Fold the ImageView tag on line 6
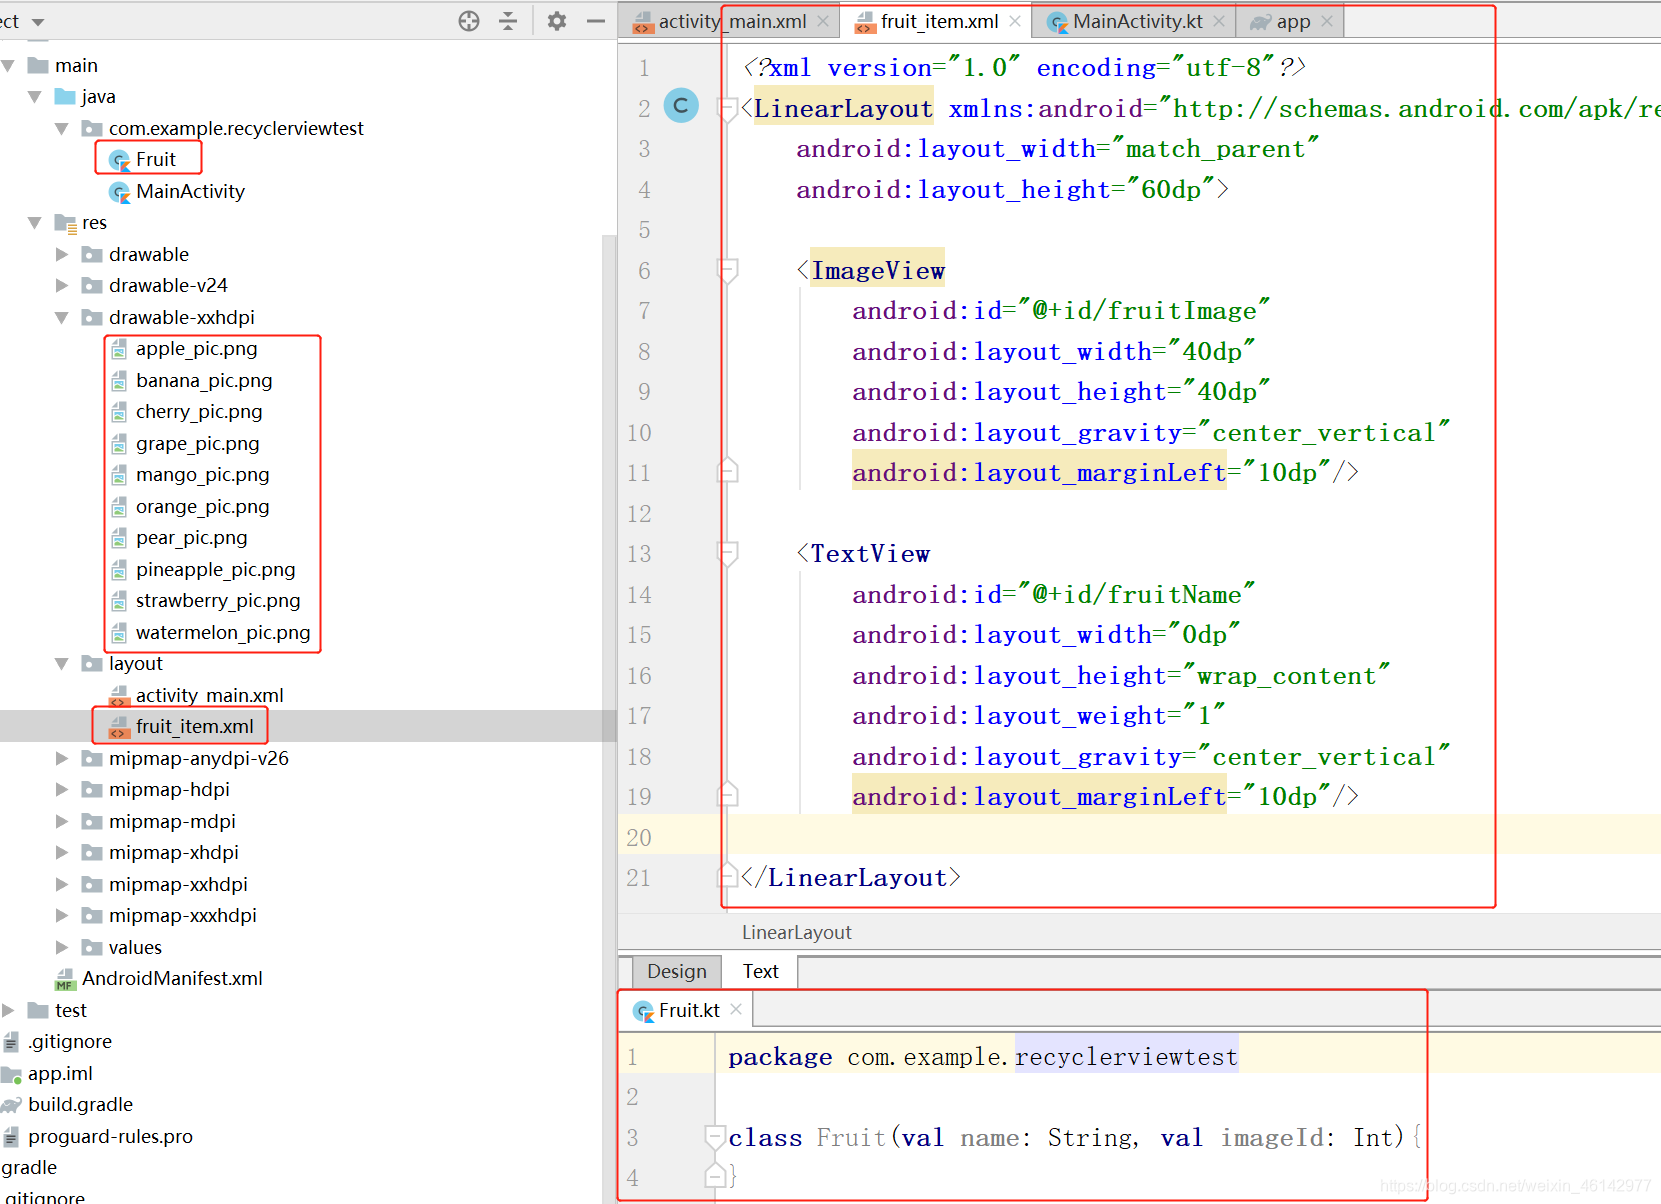Viewport: 1661px width, 1204px height. 728,270
